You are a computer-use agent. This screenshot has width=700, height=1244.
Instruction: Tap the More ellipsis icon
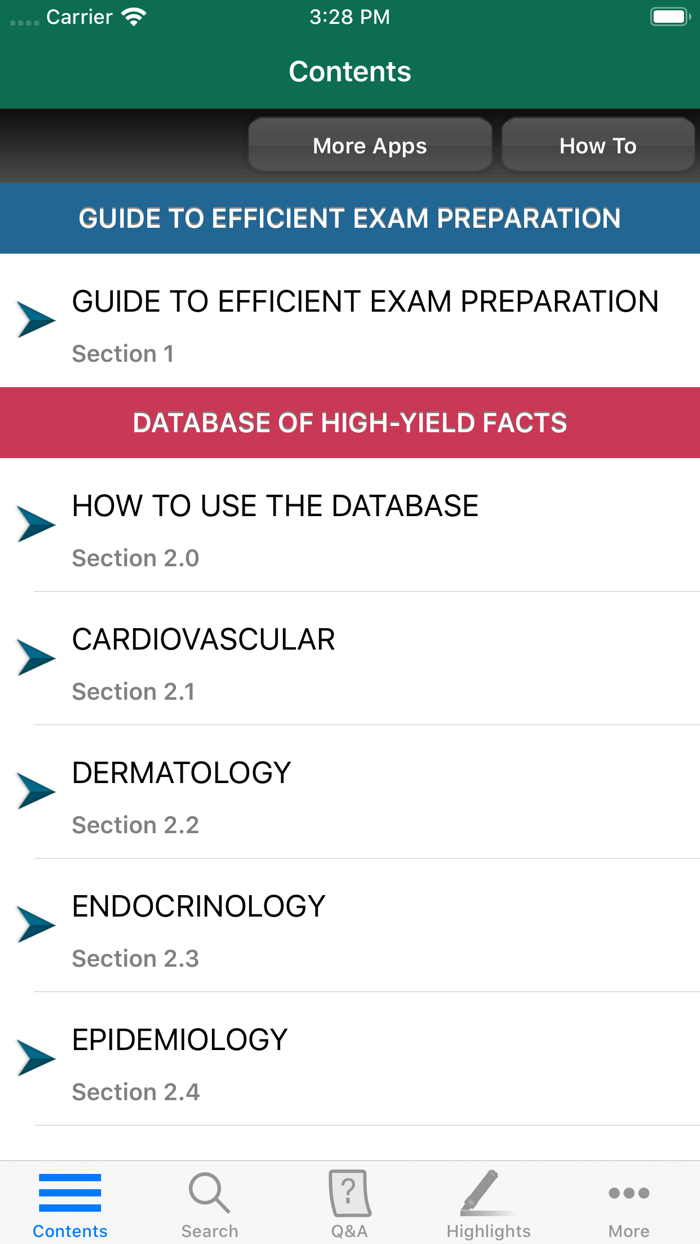point(628,1192)
